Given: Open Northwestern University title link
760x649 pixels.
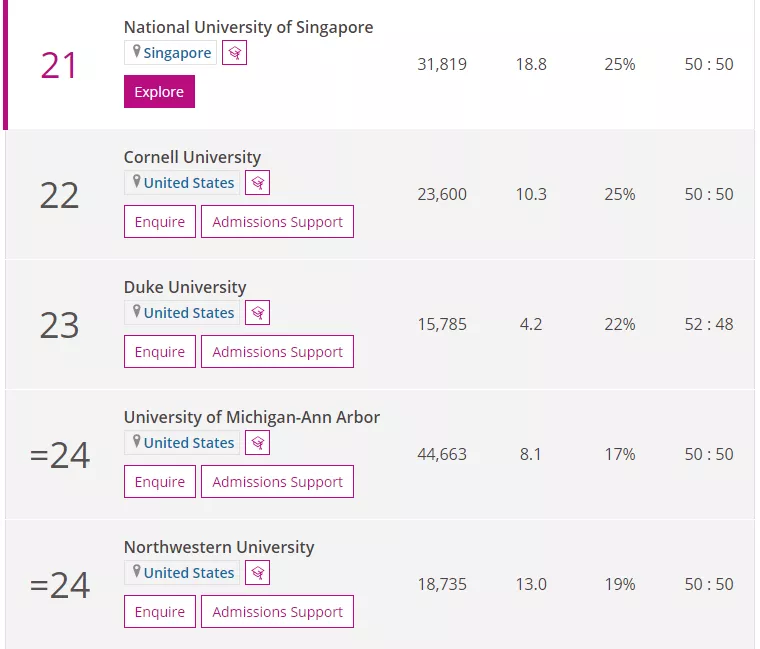Looking at the screenshot, I should 219,547.
